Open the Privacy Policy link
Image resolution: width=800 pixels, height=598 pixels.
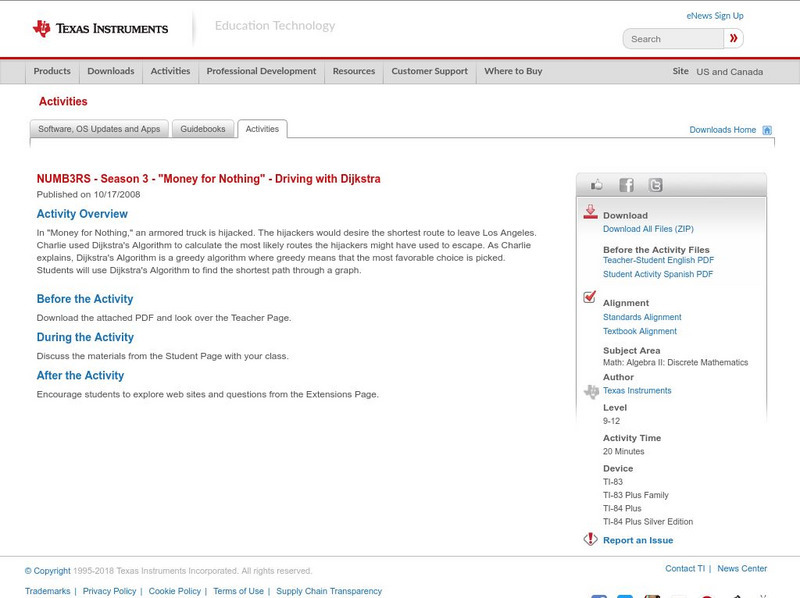click(x=109, y=591)
